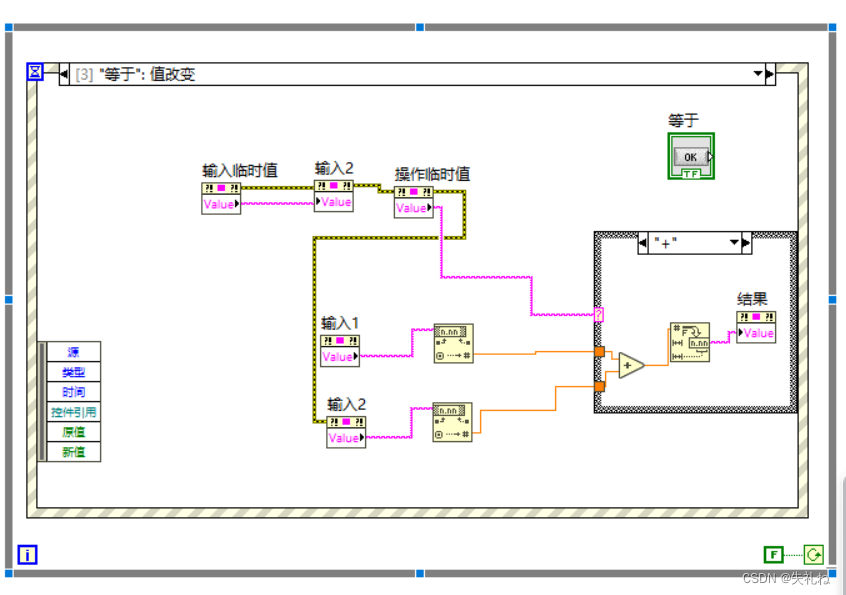Open the event case selector dropdown arrow
Image resolution: width=846 pixels, height=595 pixels.
click(757, 73)
